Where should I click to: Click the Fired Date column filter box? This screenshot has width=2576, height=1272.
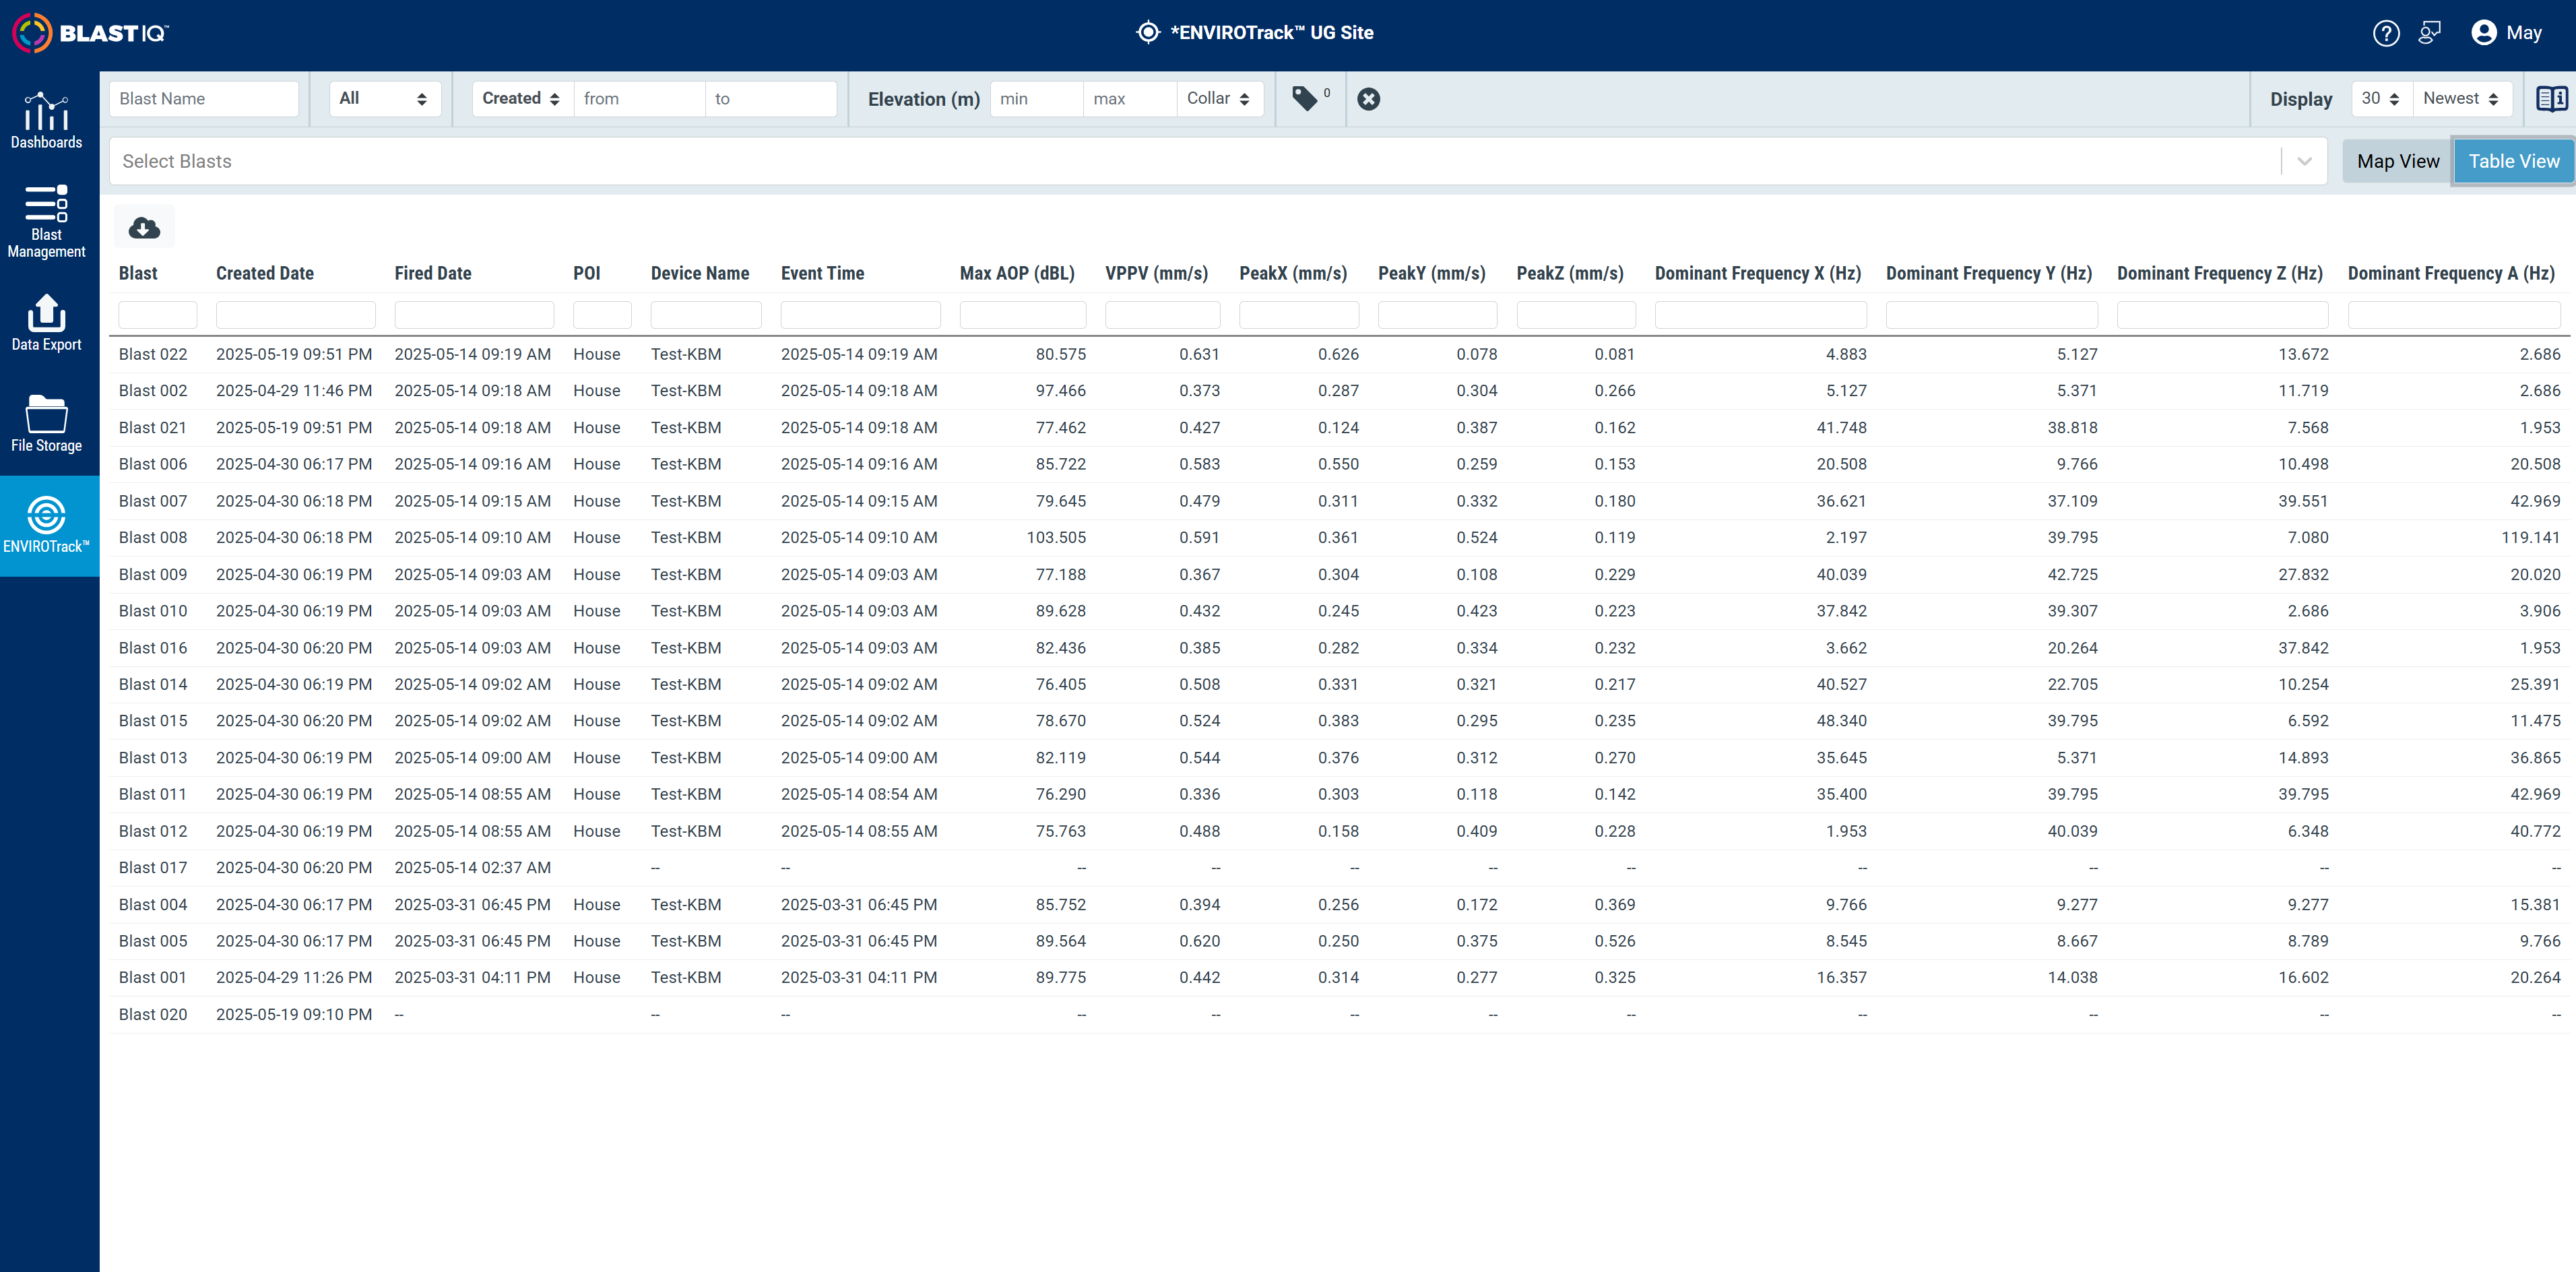tap(474, 314)
